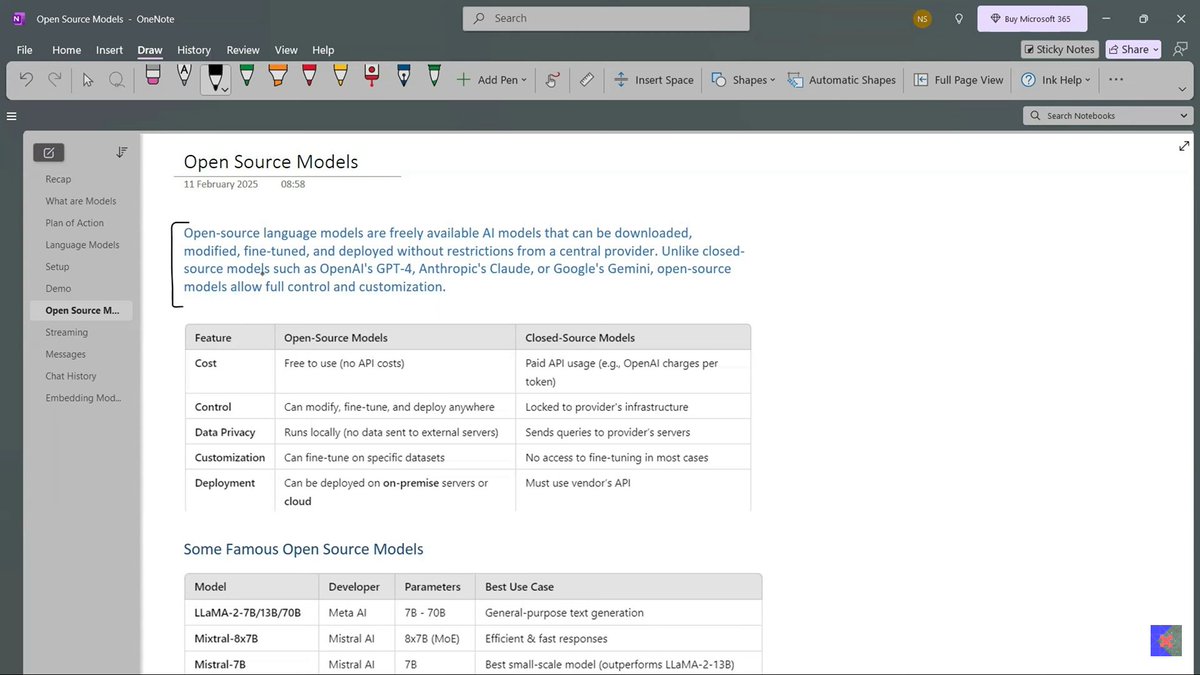Image resolution: width=1200 pixels, height=675 pixels.
Task: Pick the green pen from the pen gallery
Action: pos(246,79)
